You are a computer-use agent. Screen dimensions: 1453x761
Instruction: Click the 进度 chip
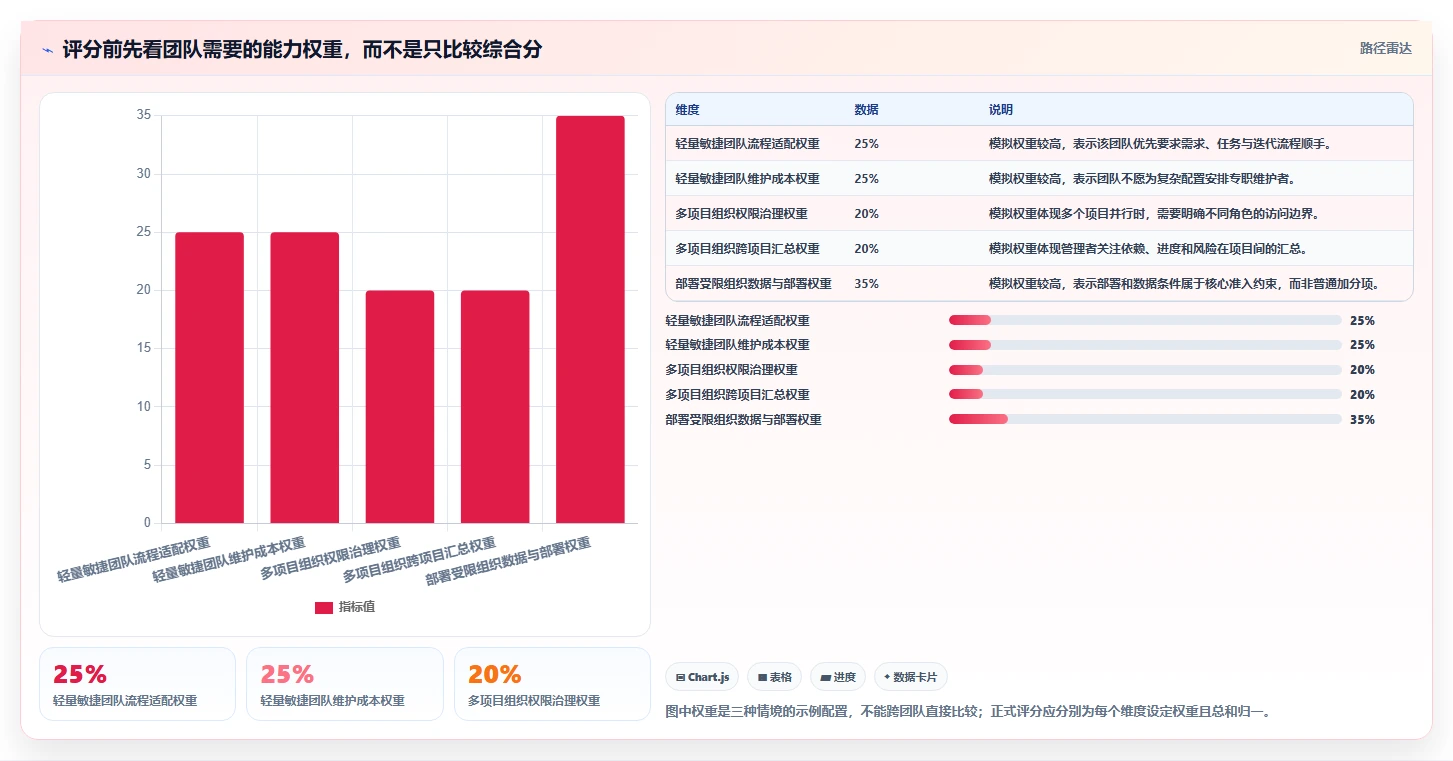(x=838, y=677)
